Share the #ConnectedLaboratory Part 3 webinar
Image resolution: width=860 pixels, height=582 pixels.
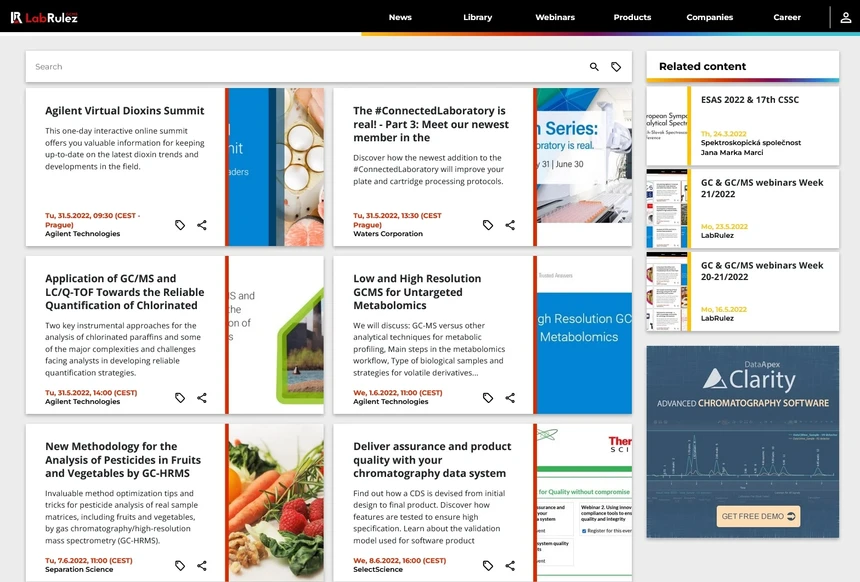coord(510,225)
